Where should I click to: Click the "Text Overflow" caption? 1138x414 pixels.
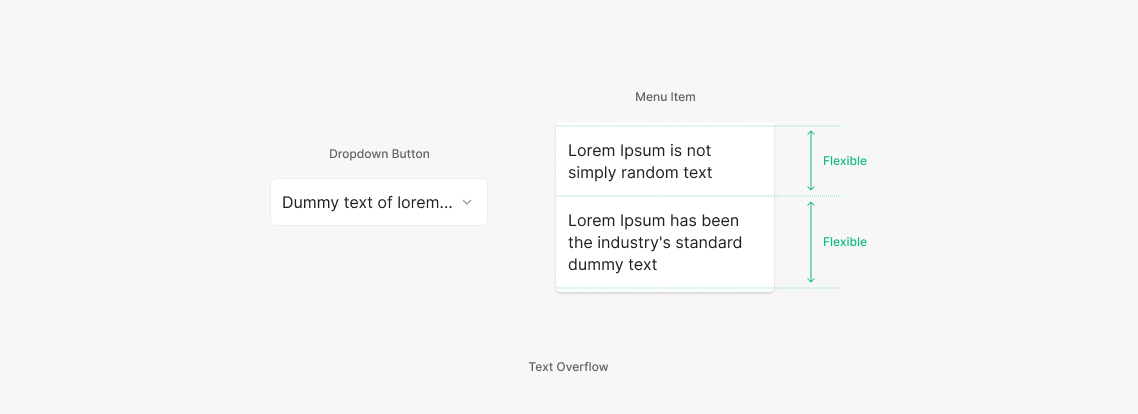pos(568,367)
